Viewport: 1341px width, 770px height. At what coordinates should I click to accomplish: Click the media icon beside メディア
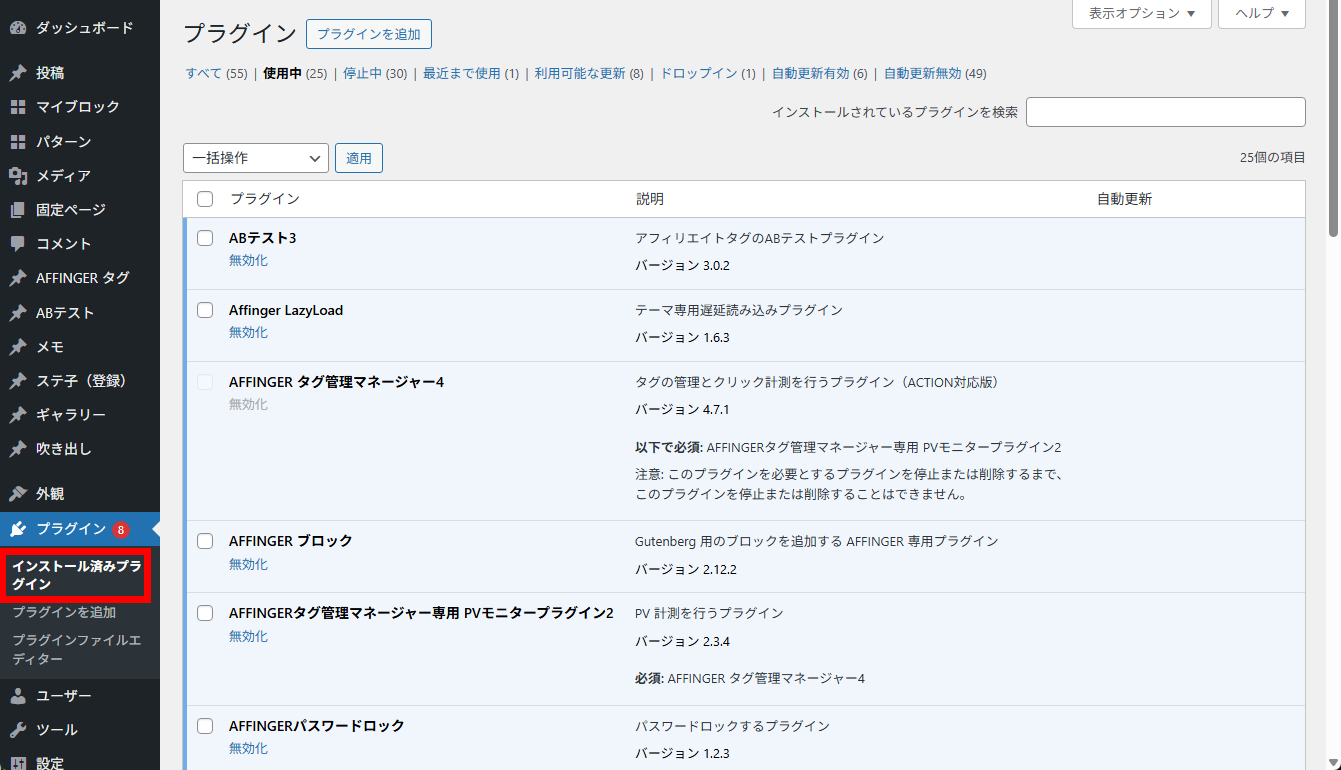18,176
